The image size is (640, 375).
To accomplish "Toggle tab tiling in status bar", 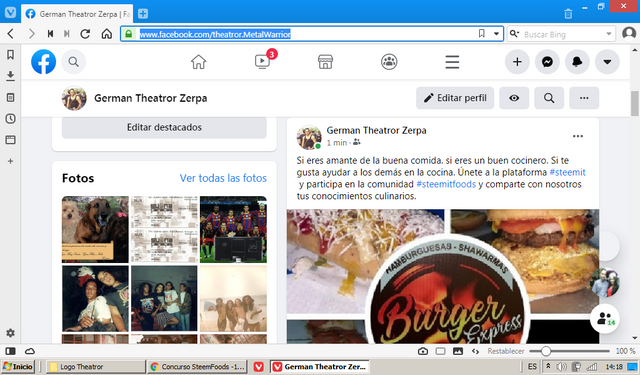I will (x=440, y=351).
